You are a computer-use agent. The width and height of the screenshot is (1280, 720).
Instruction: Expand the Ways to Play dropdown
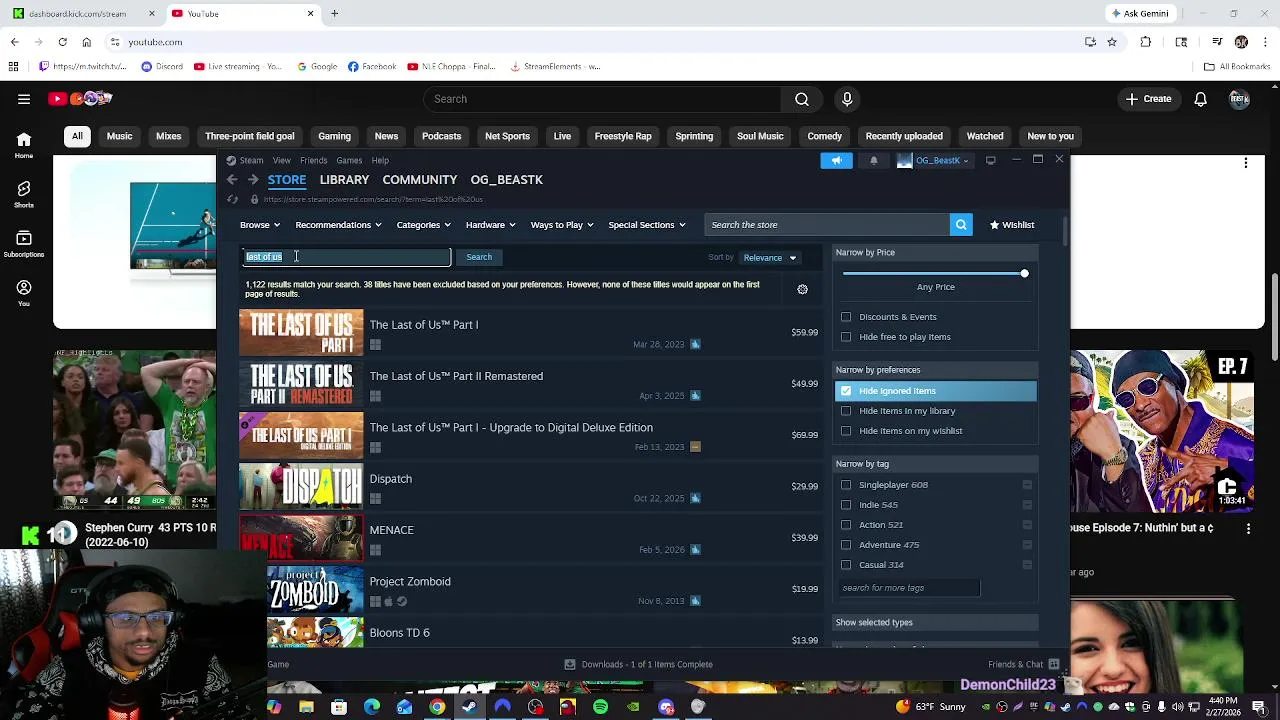(562, 225)
